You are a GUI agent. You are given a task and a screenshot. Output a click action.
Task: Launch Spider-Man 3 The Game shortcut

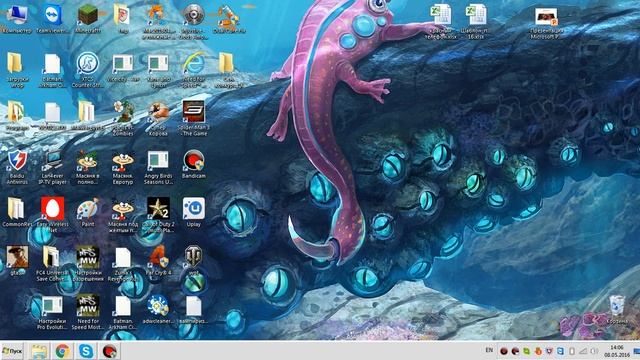point(193,118)
